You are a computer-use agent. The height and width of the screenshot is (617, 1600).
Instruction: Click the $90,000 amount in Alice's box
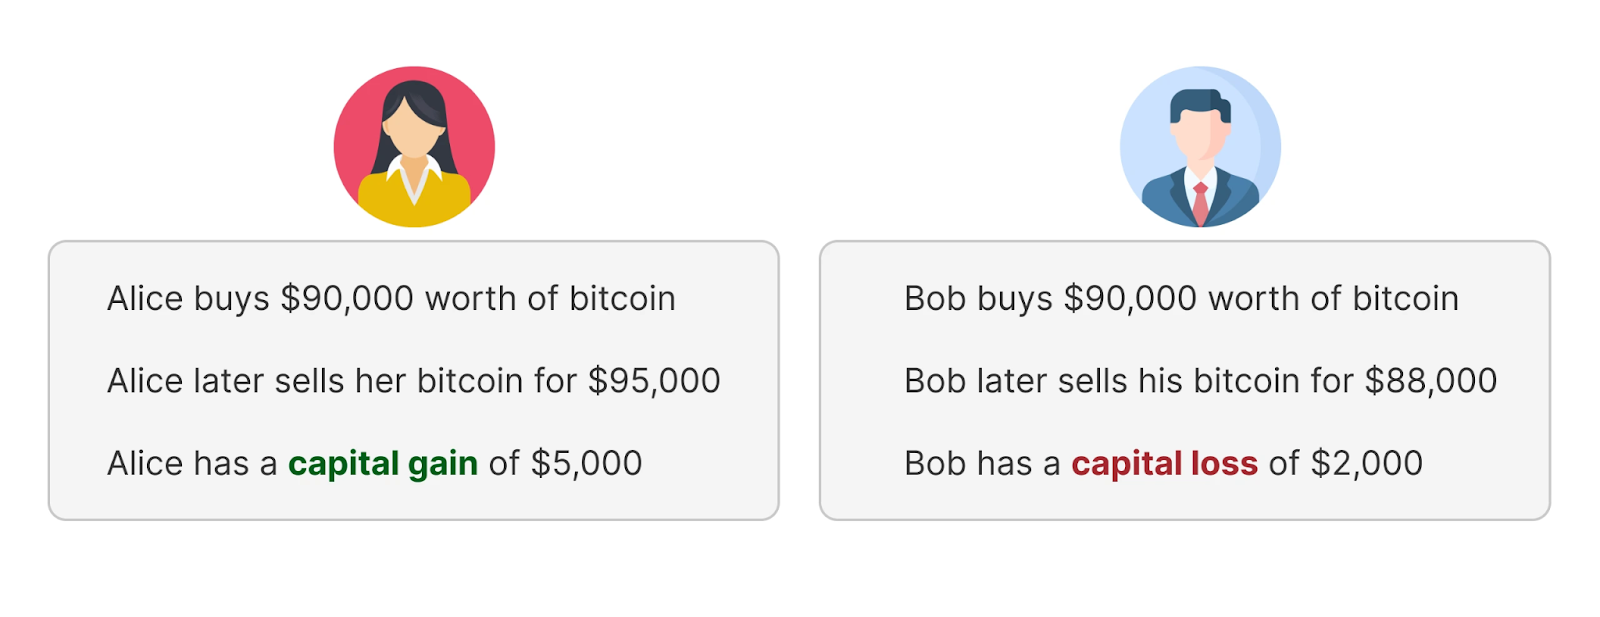pos(347,298)
